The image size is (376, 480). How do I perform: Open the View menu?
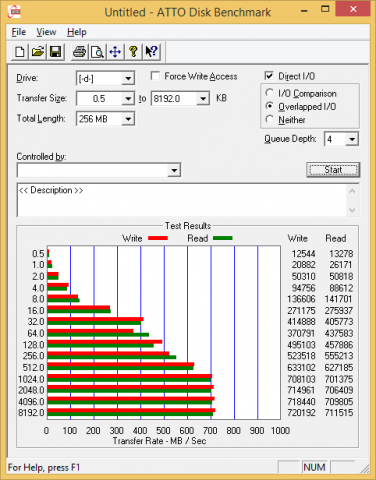46,32
